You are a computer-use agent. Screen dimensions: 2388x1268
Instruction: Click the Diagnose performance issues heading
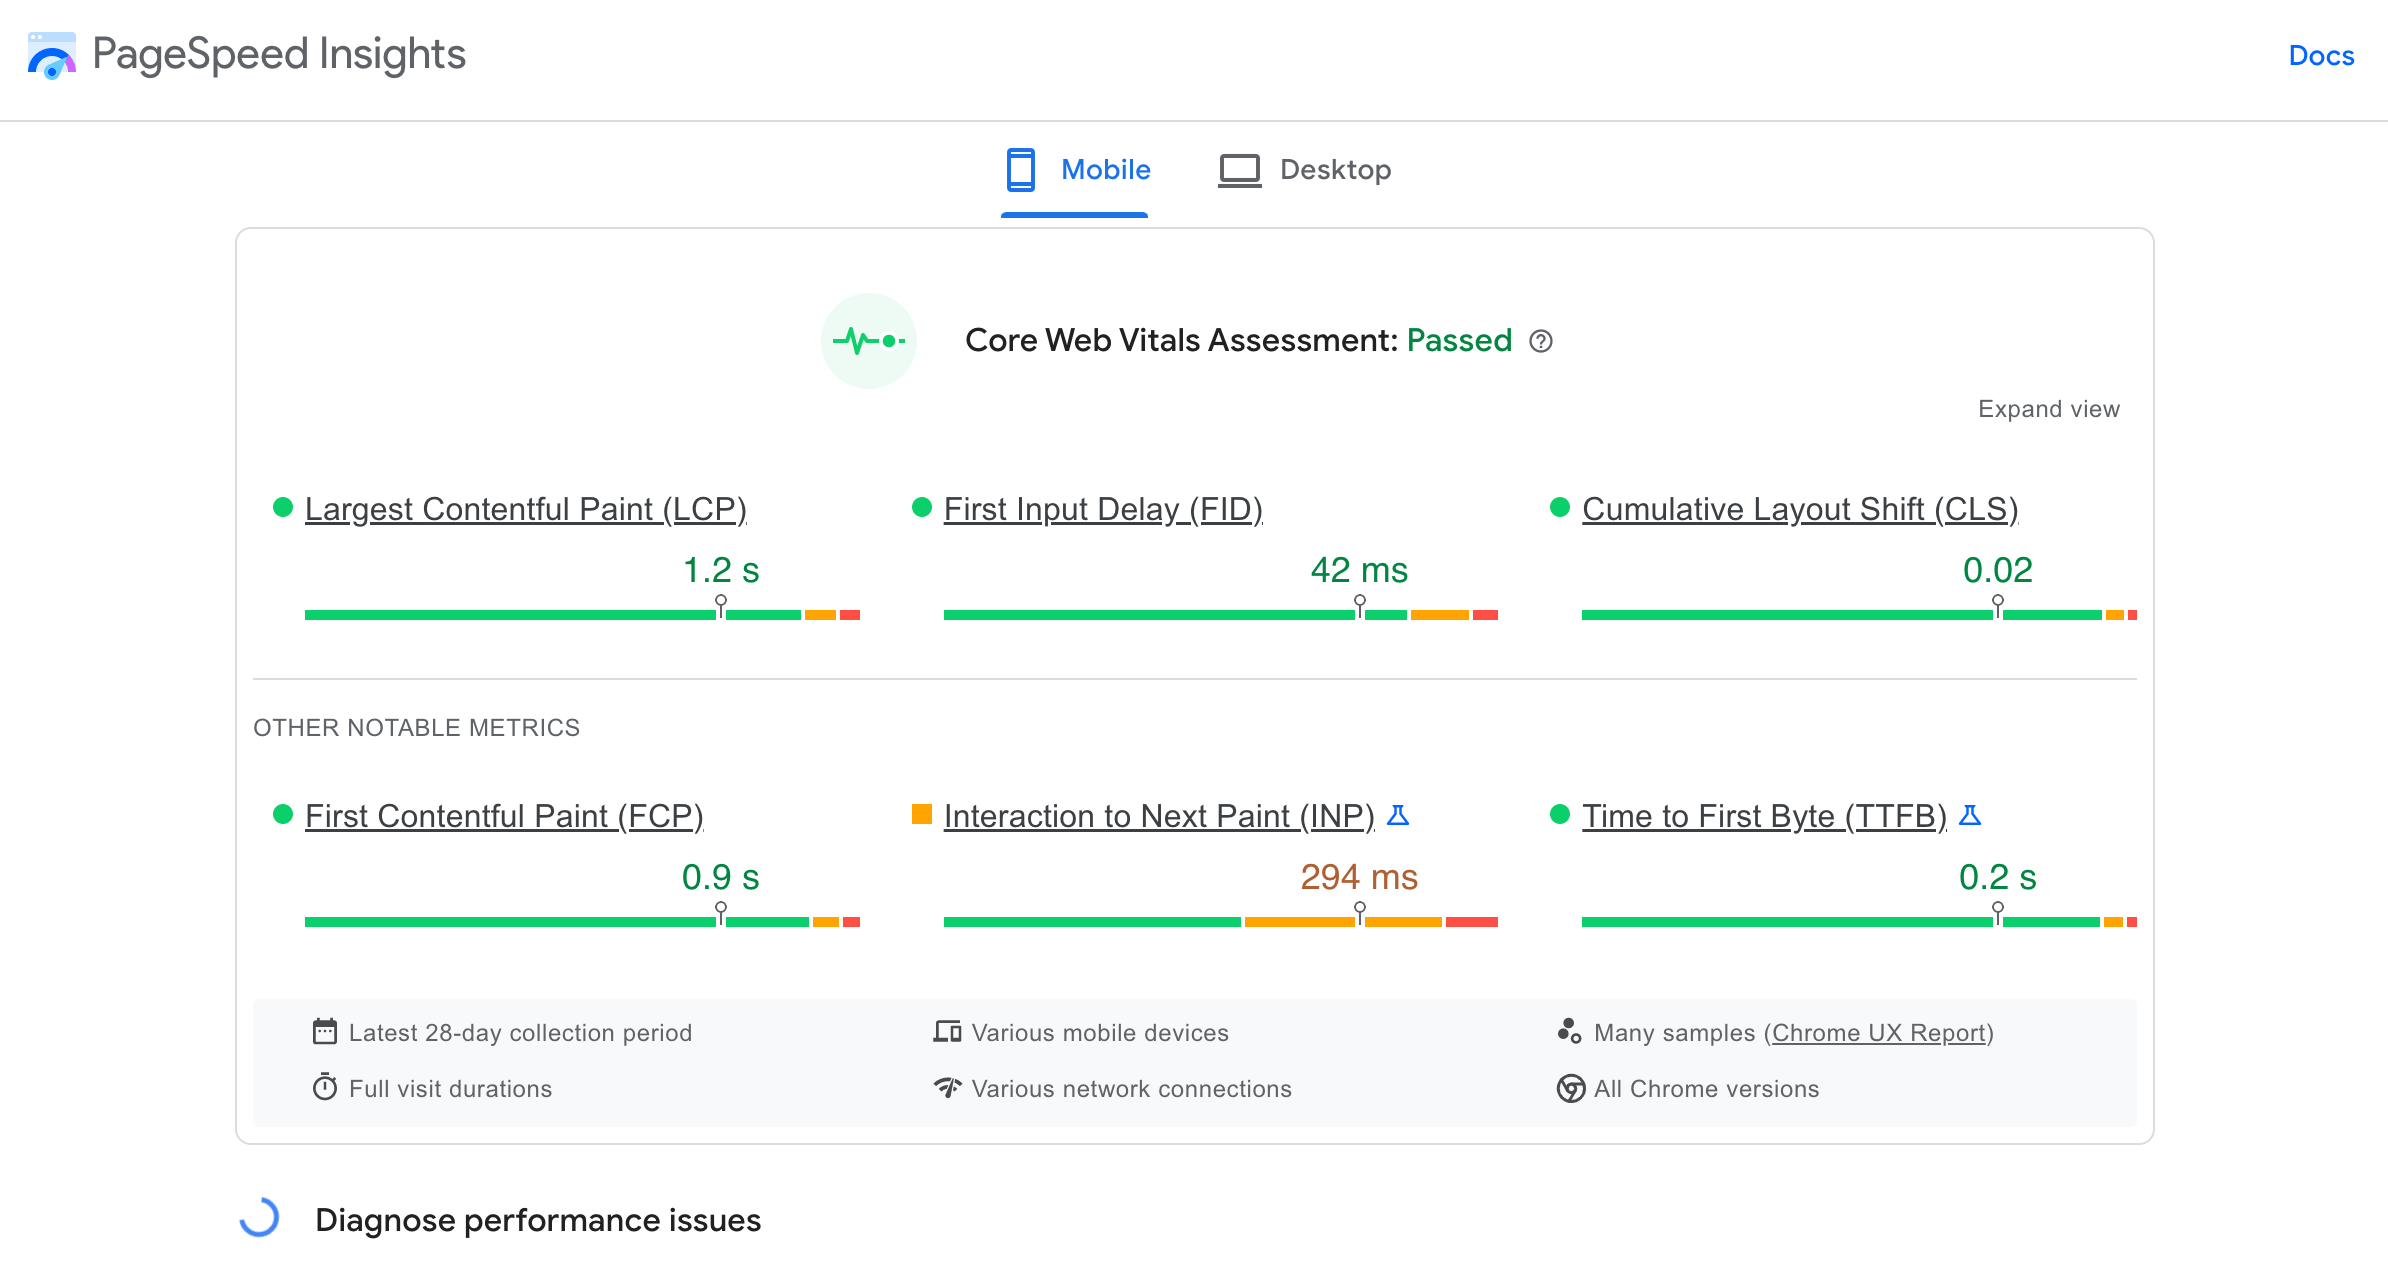(537, 1220)
